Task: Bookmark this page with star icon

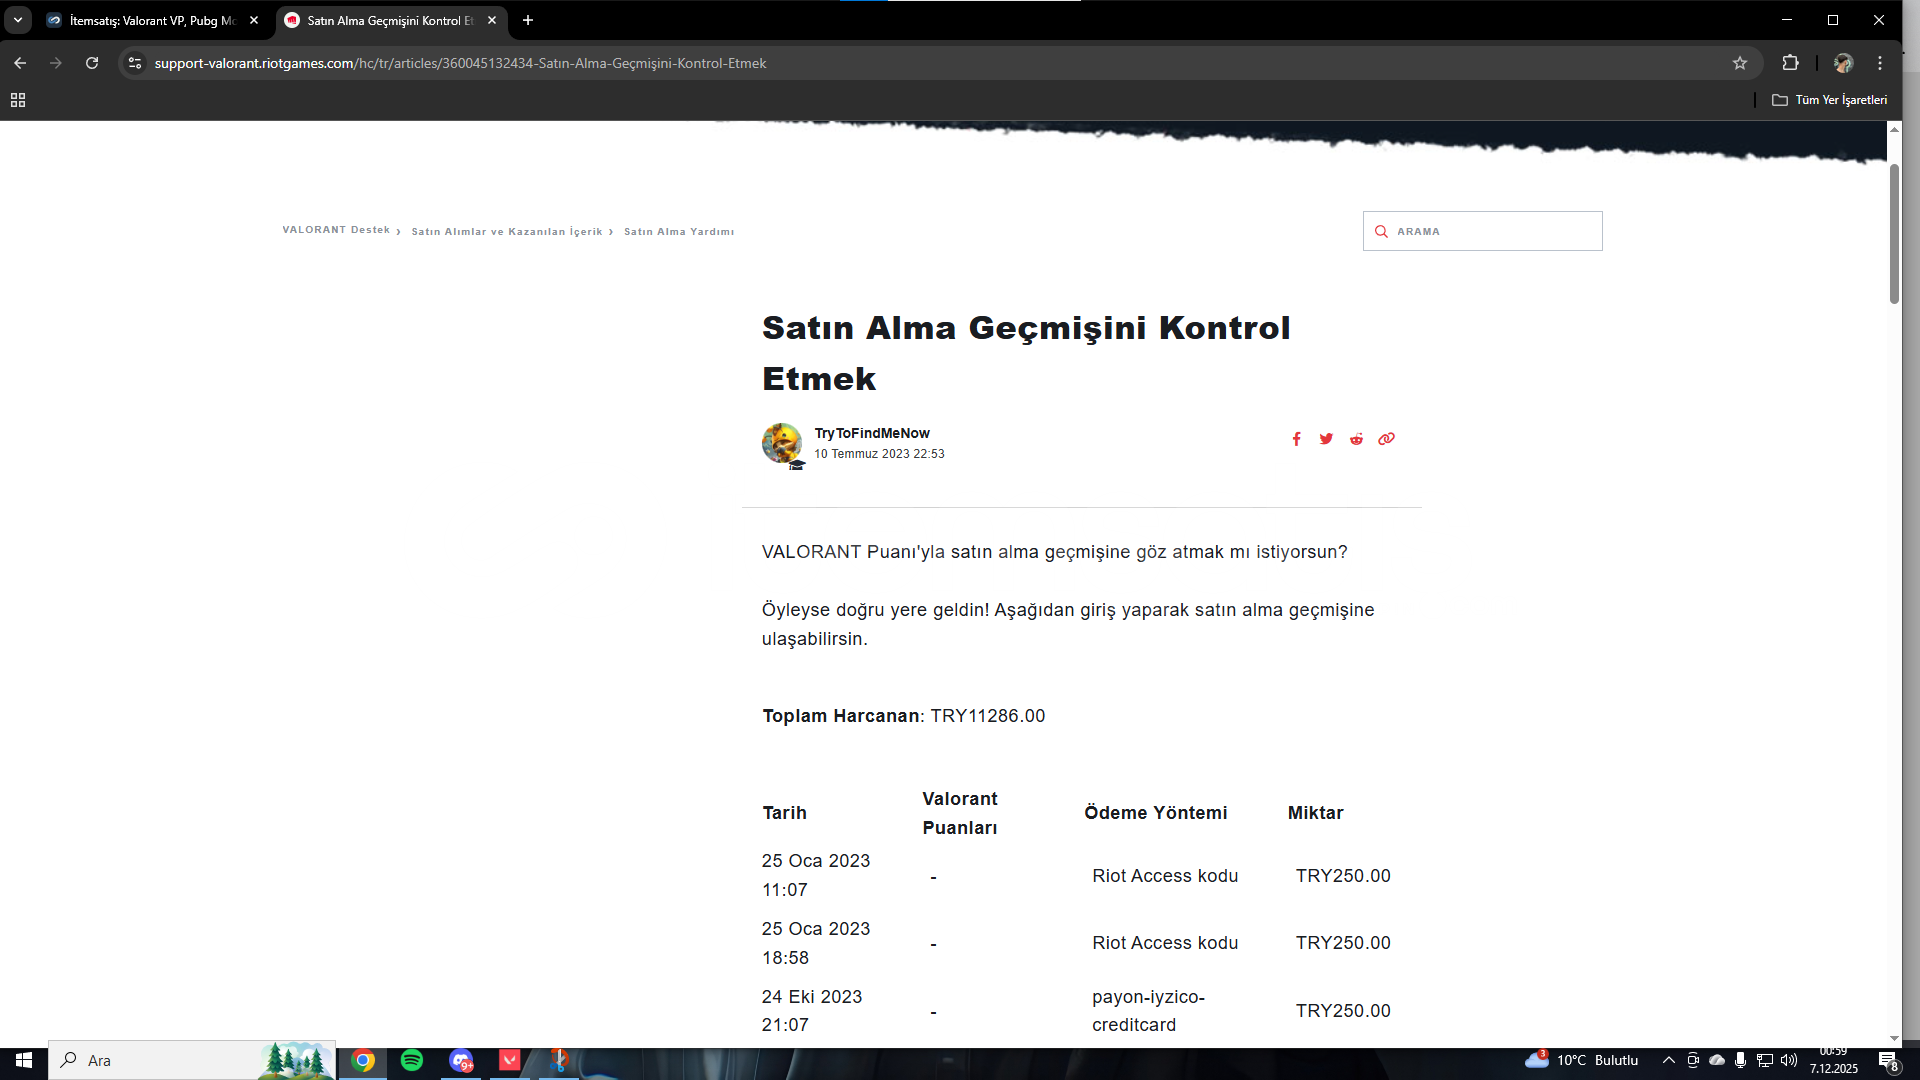Action: click(1740, 63)
